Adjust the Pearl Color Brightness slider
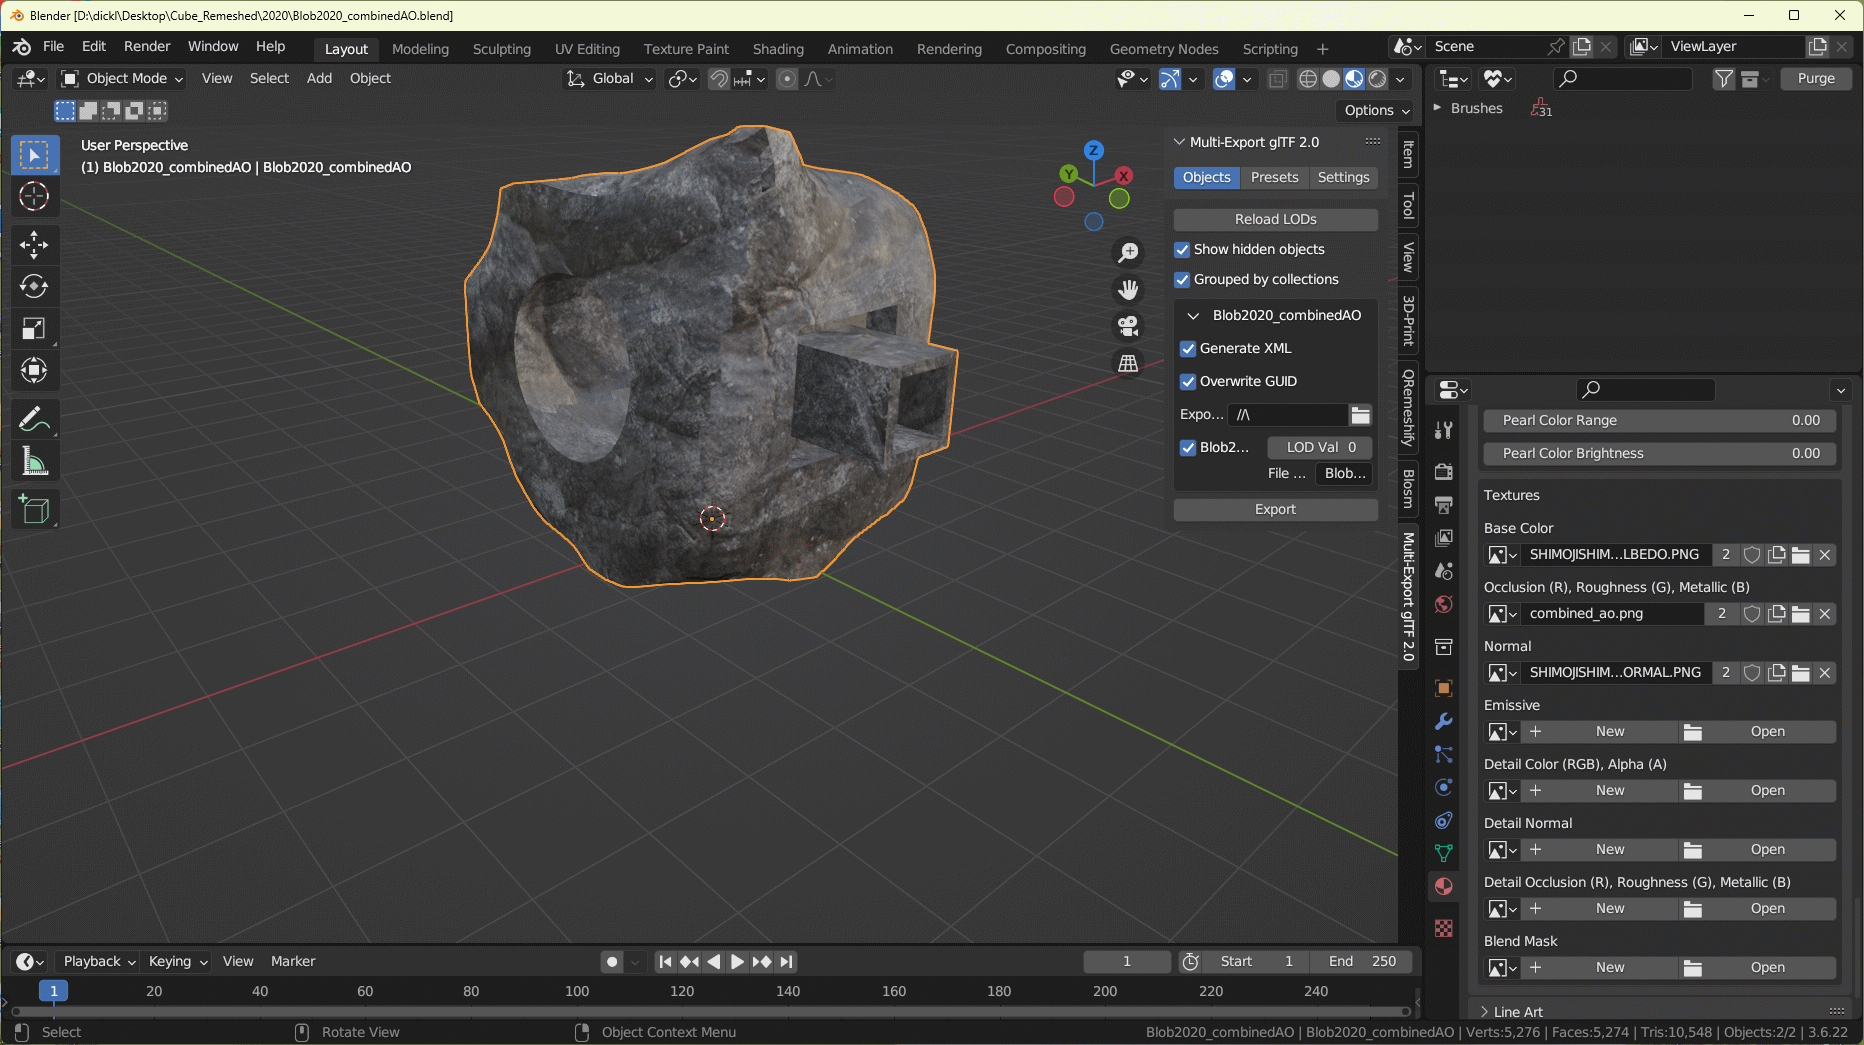This screenshot has height=1045, width=1864. [x=1659, y=453]
